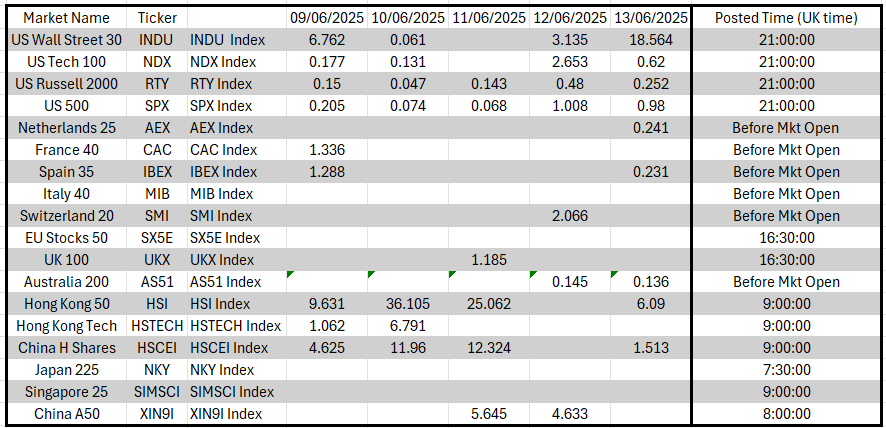Select the 'HSCEI' ticker cell

[x=157, y=348]
